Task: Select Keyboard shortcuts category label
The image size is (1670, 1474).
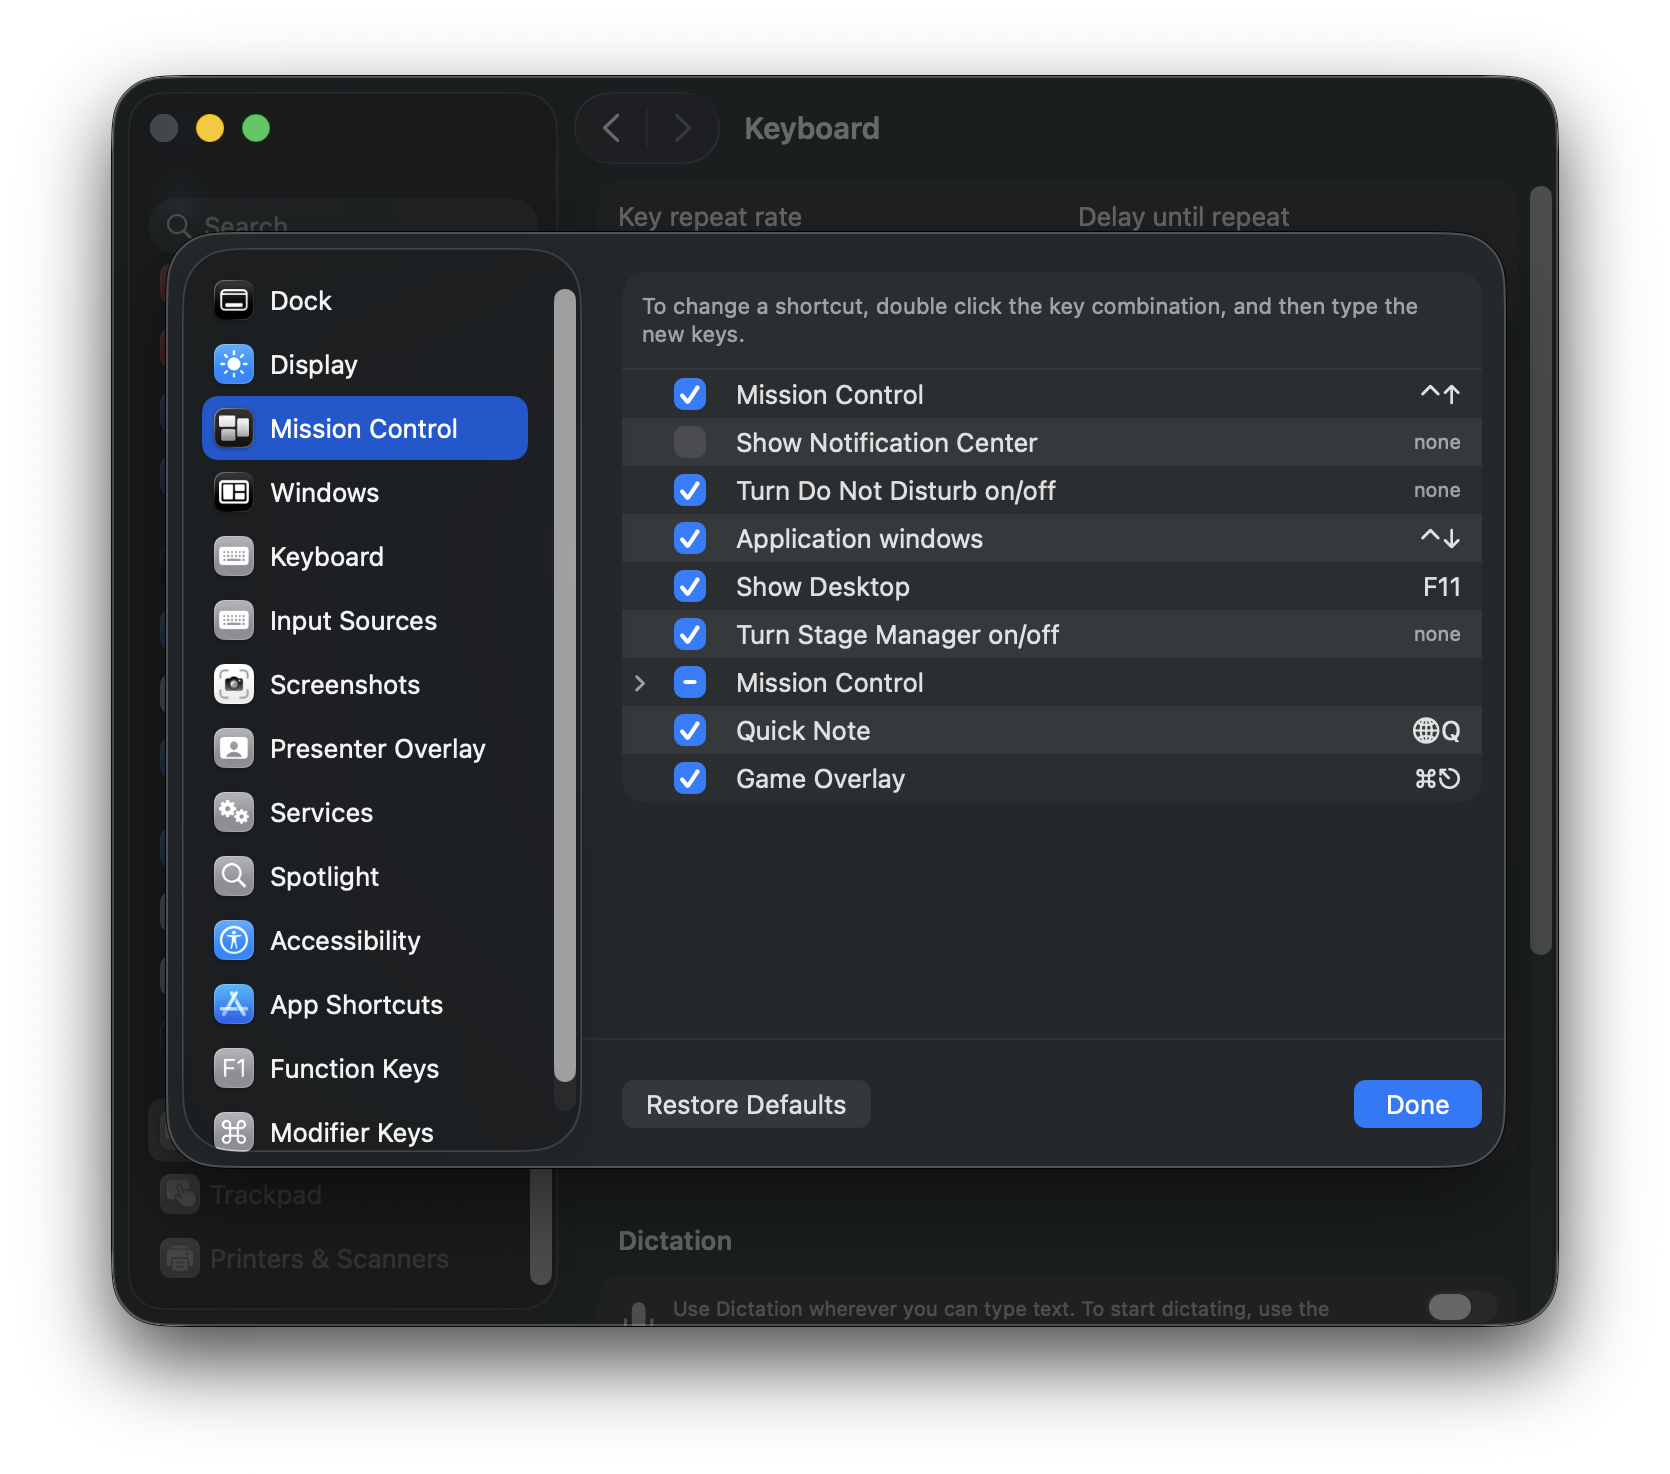Action: [327, 557]
